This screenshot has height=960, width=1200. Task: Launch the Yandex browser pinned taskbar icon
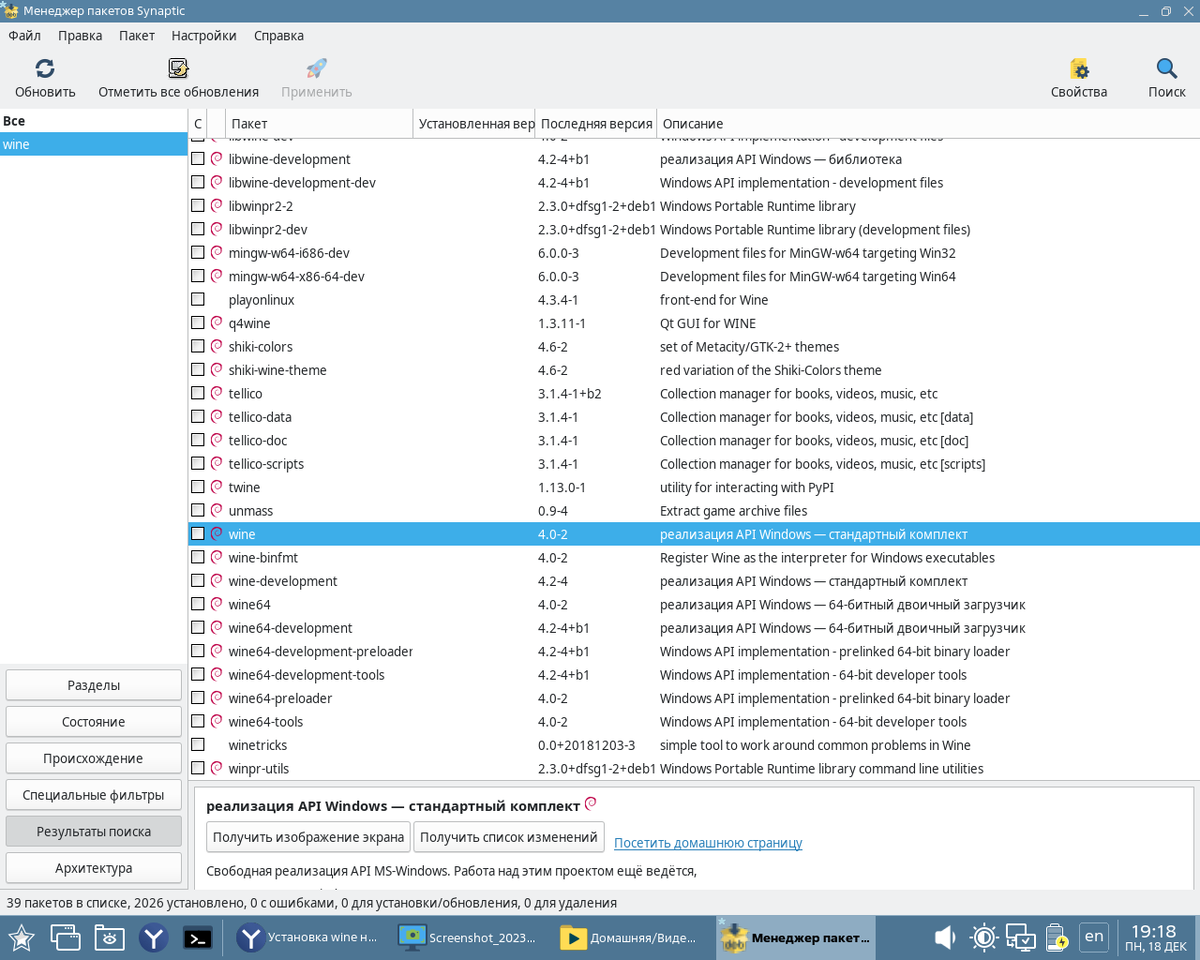click(x=154, y=937)
